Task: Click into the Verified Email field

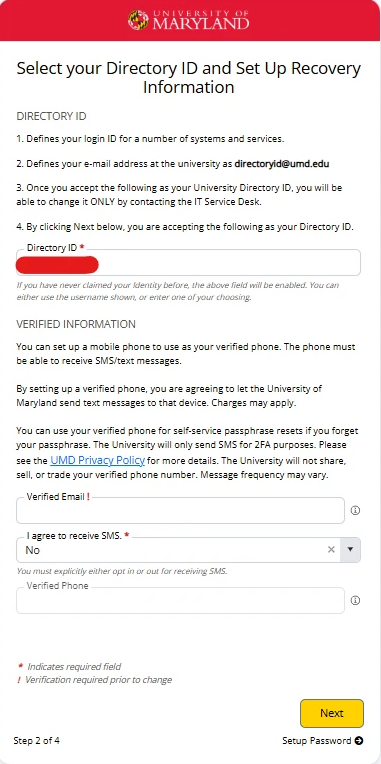Action: [x=180, y=510]
